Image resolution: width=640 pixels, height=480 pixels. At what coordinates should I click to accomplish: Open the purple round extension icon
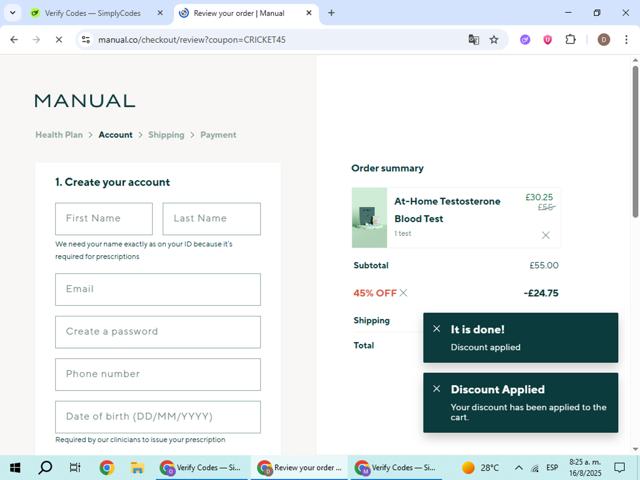tap(525, 40)
